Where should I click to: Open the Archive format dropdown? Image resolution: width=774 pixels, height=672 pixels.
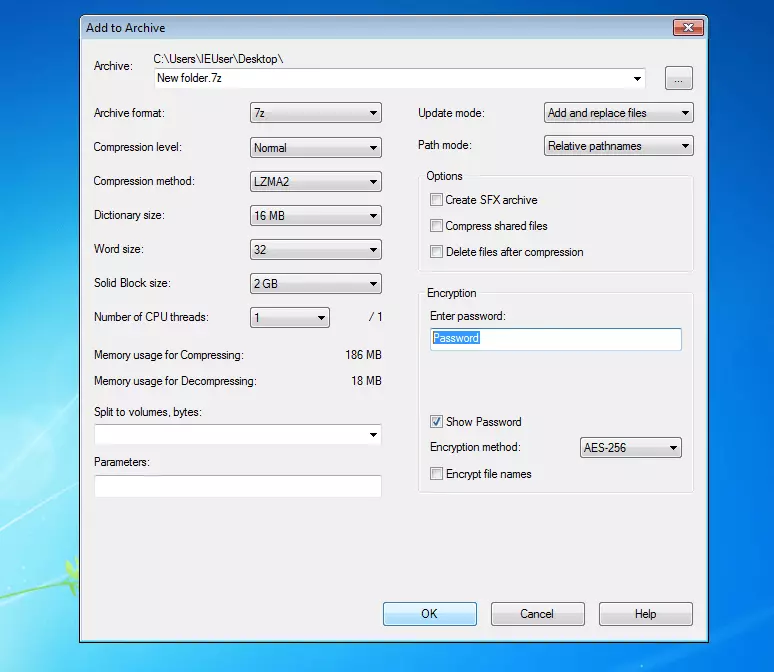[x=315, y=114]
